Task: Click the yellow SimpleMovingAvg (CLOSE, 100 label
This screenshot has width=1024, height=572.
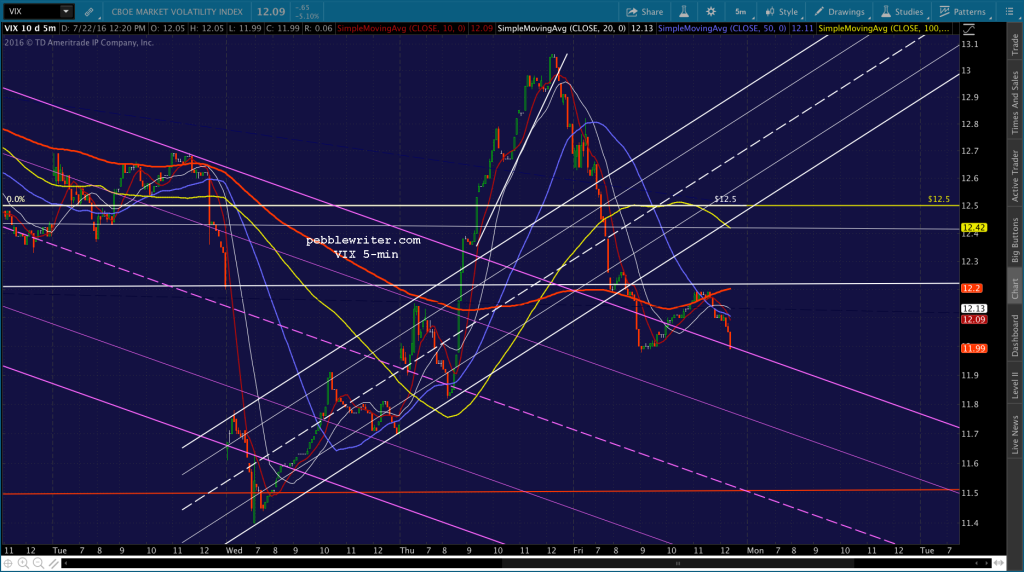Action: click(884, 29)
